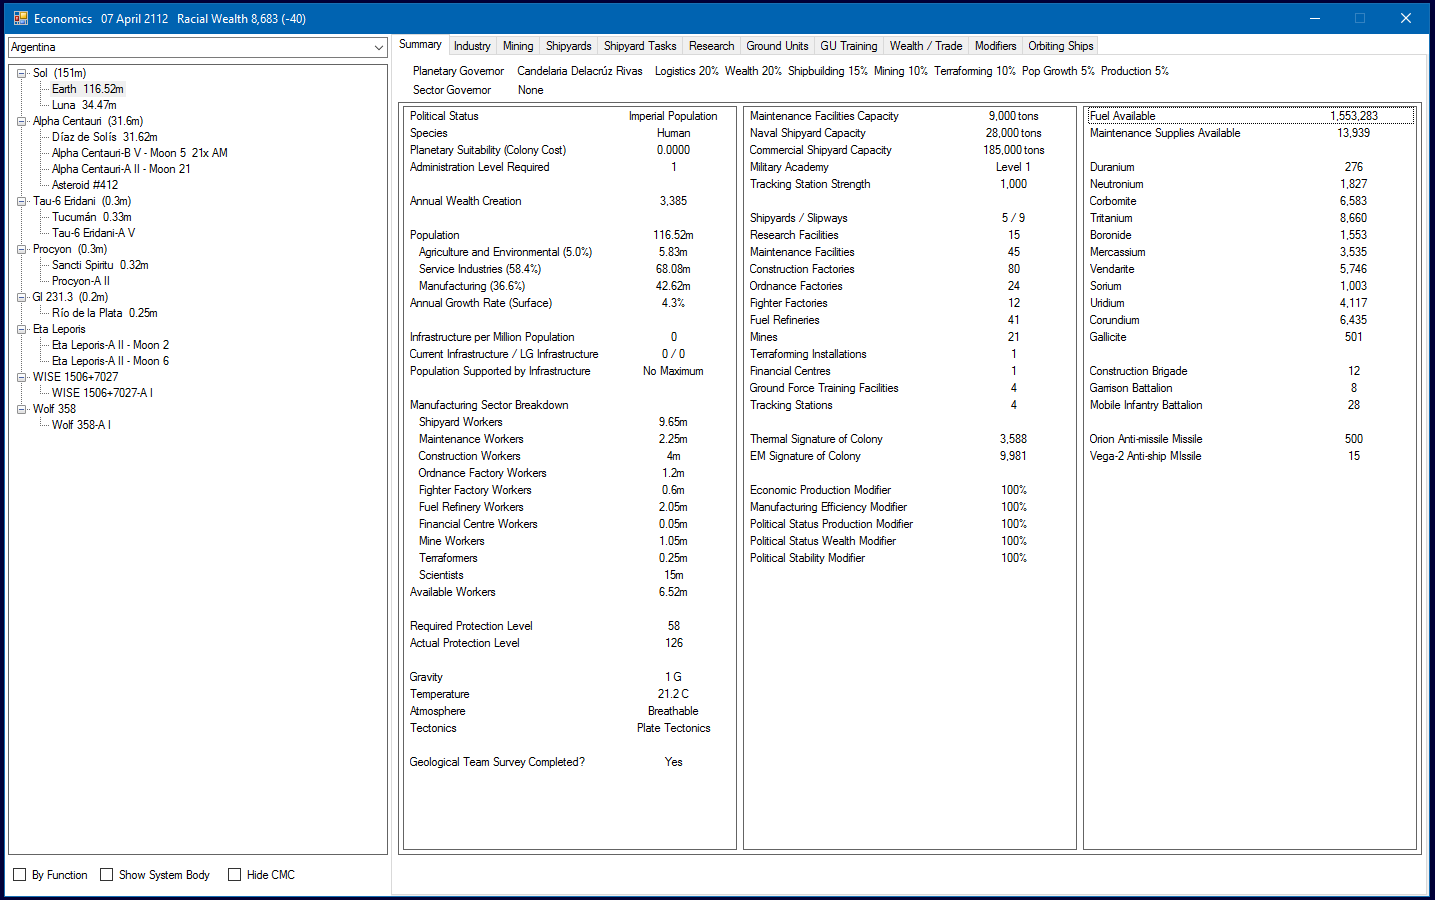The height and width of the screenshot is (900, 1435).
Task: Switch to the Shipyards tab
Action: (x=569, y=46)
